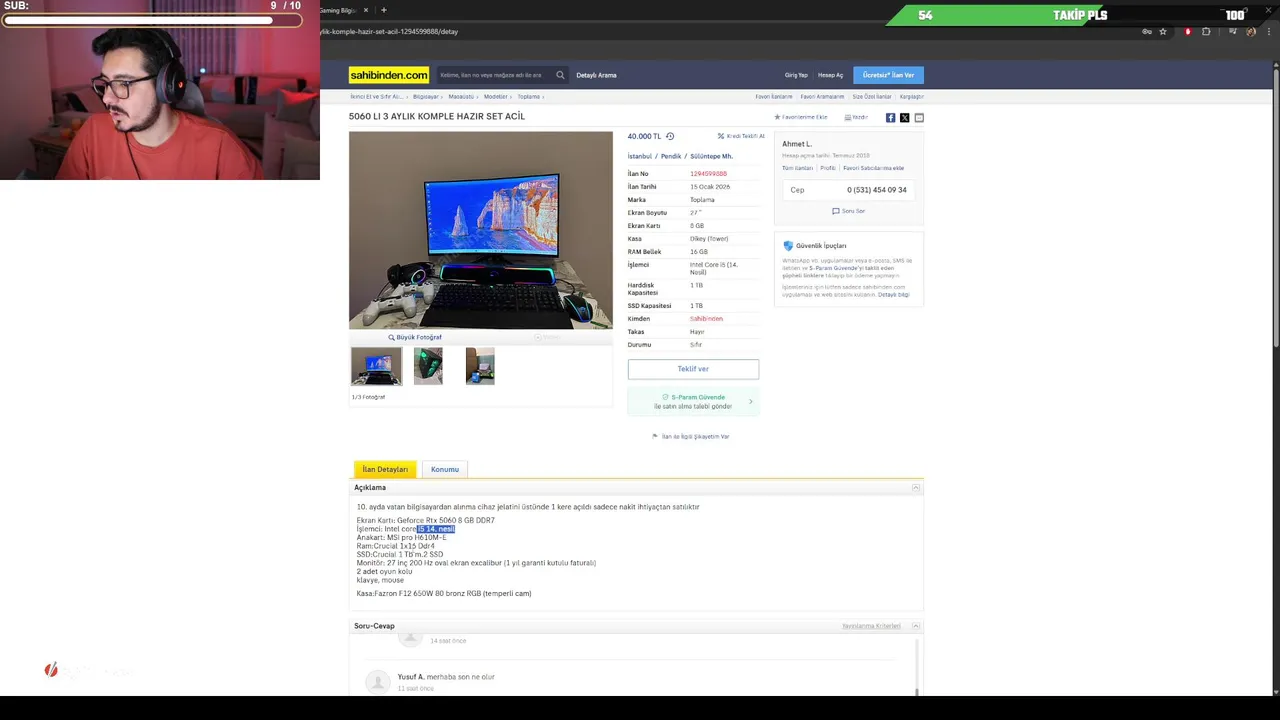The width and height of the screenshot is (1280, 720).
Task: Select first thumbnail showing monitor setup
Action: pos(376,367)
